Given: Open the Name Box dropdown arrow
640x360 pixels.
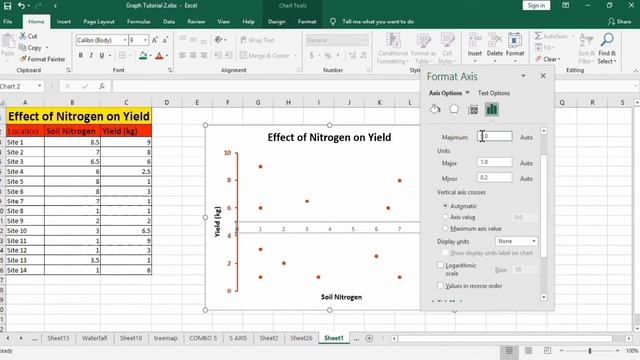Looking at the screenshot, I should point(40,86).
